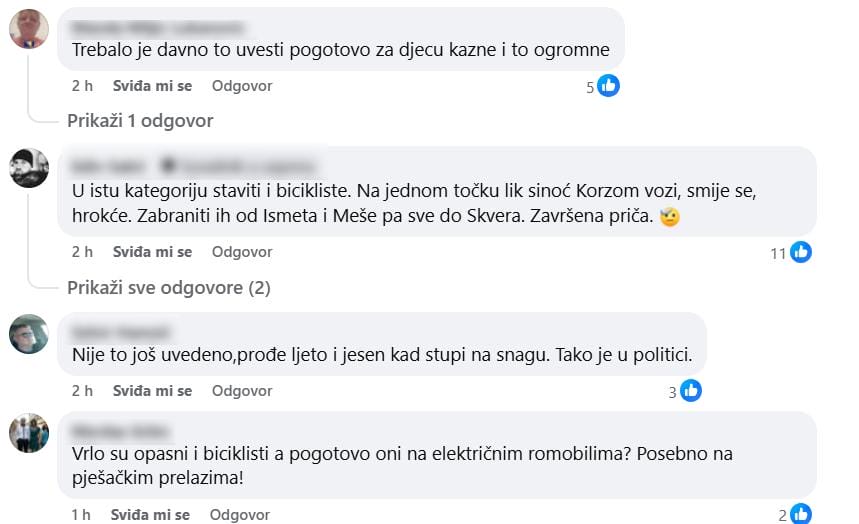The image size is (859, 524).
Task: Click like icon on electric scooters comment
Action: pos(801,515)
